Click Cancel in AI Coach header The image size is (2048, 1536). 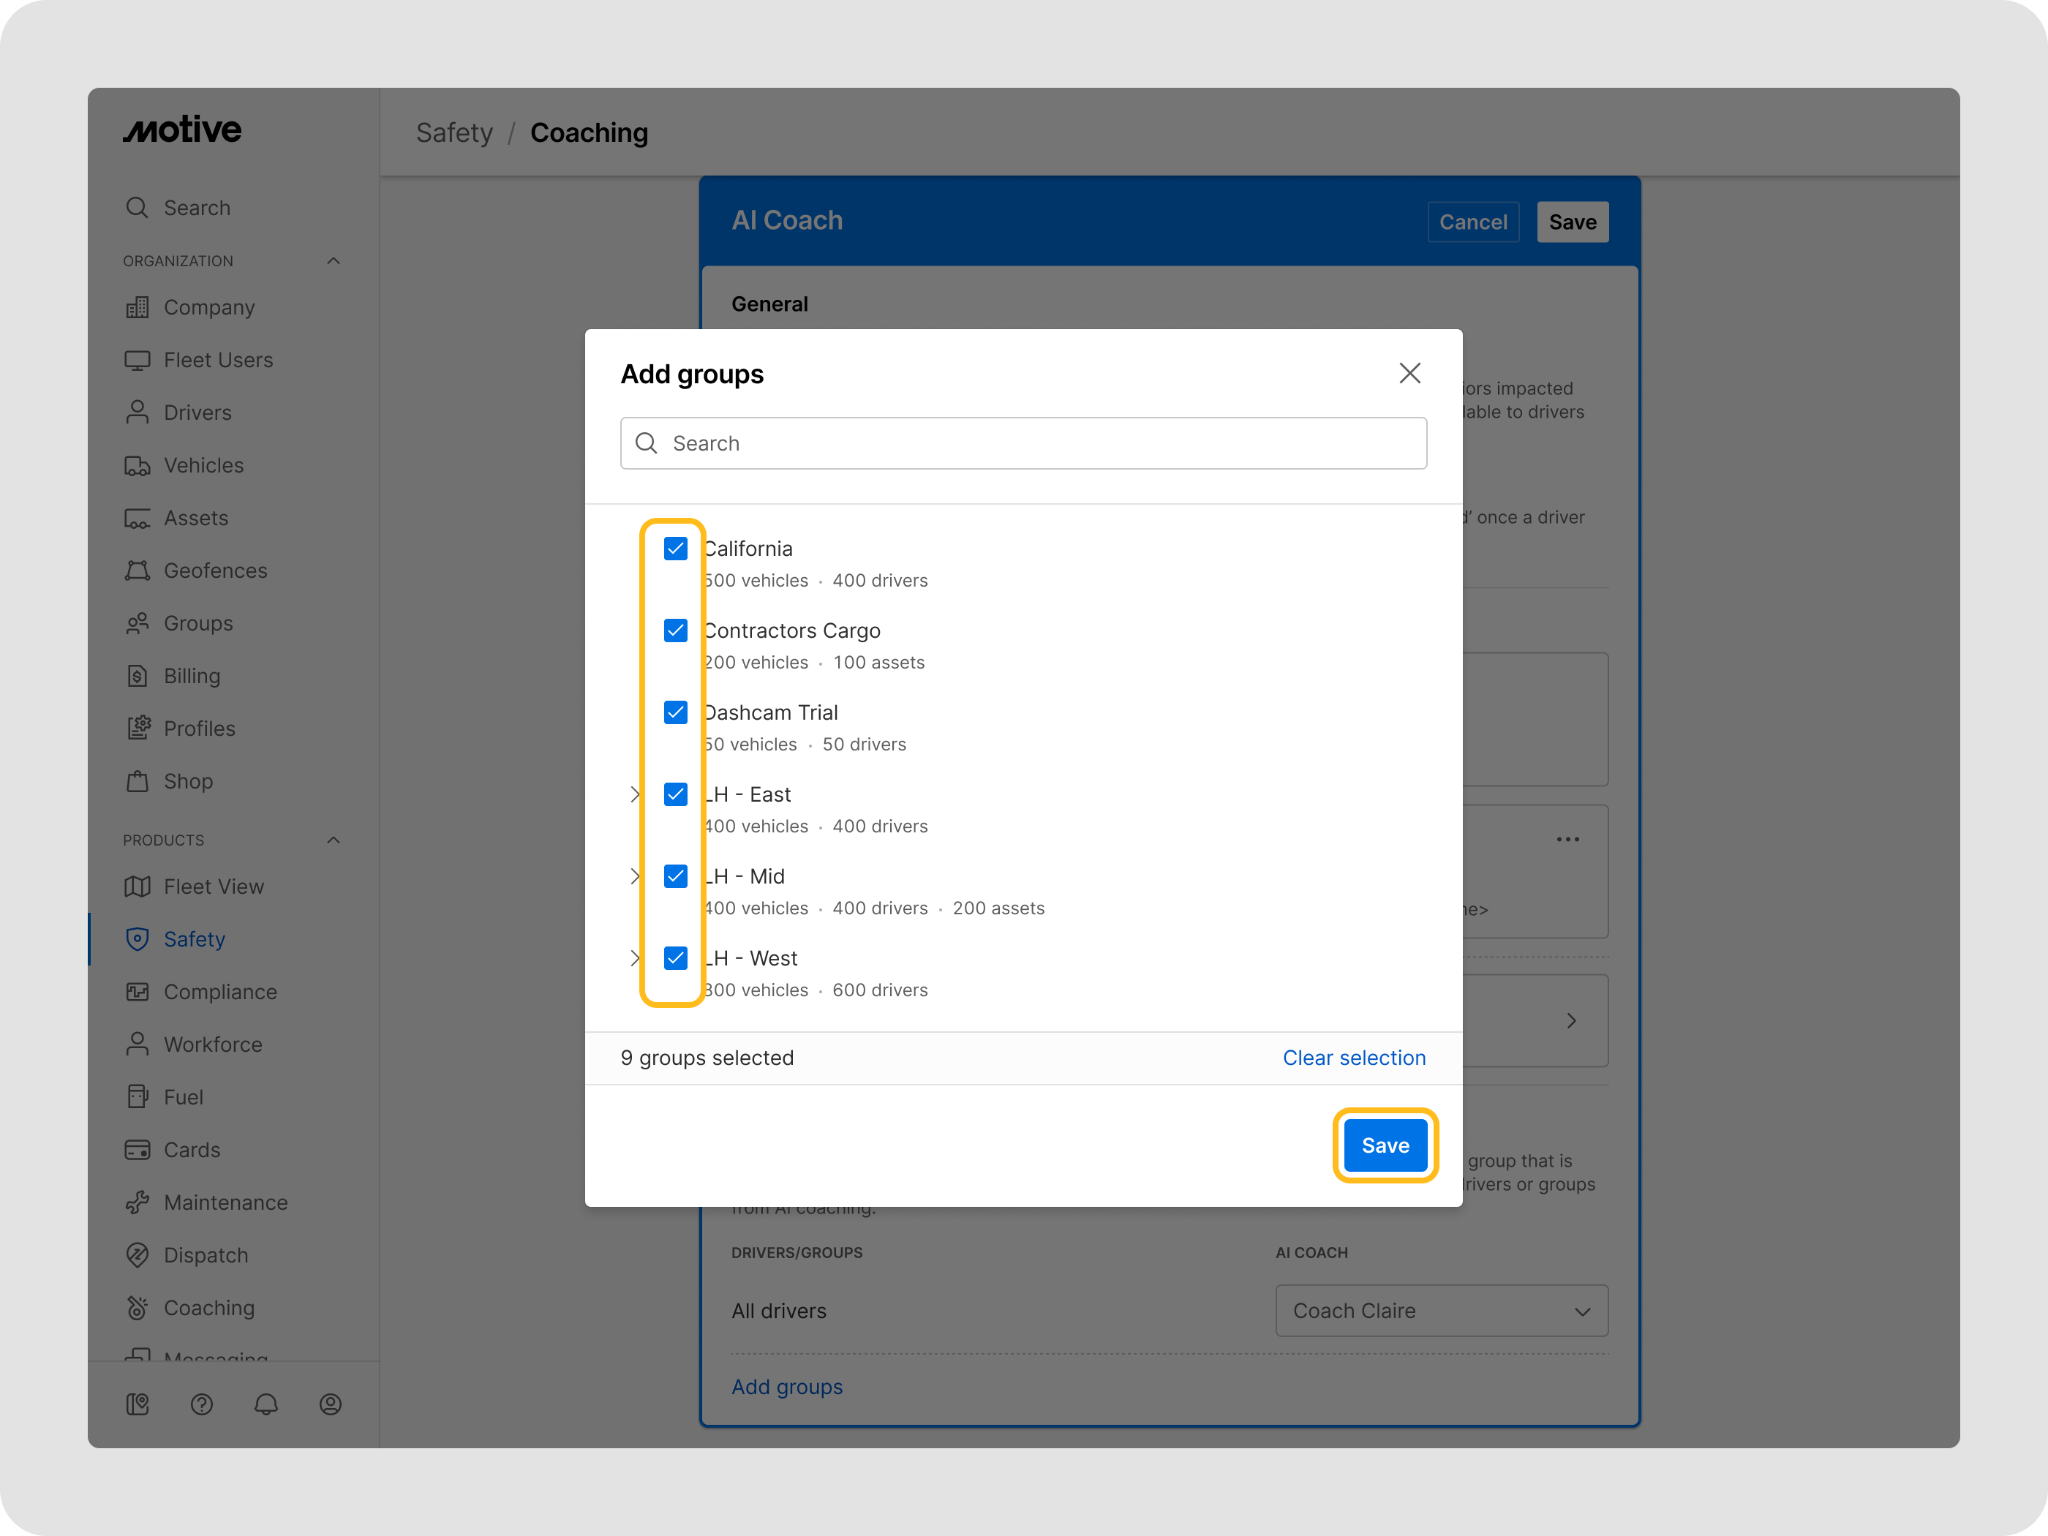[1473, 222]
